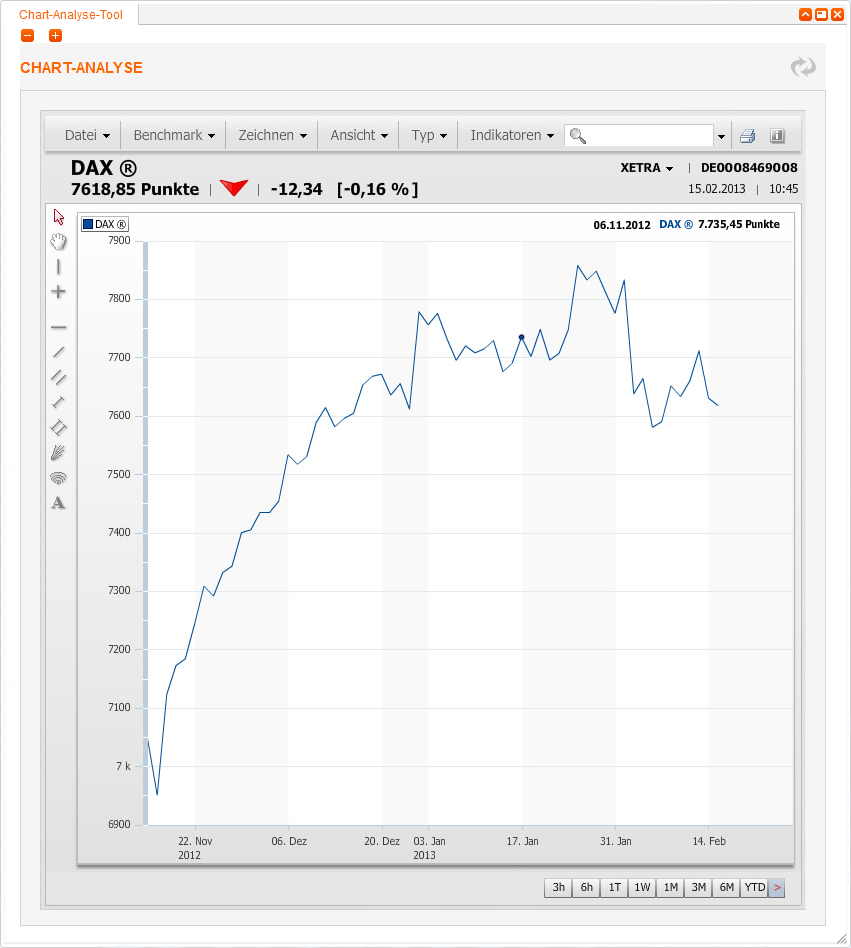The height and width of the screenshot is (948, 851).
Task: Pick the text annotation A tool
Action: point(59,503)
